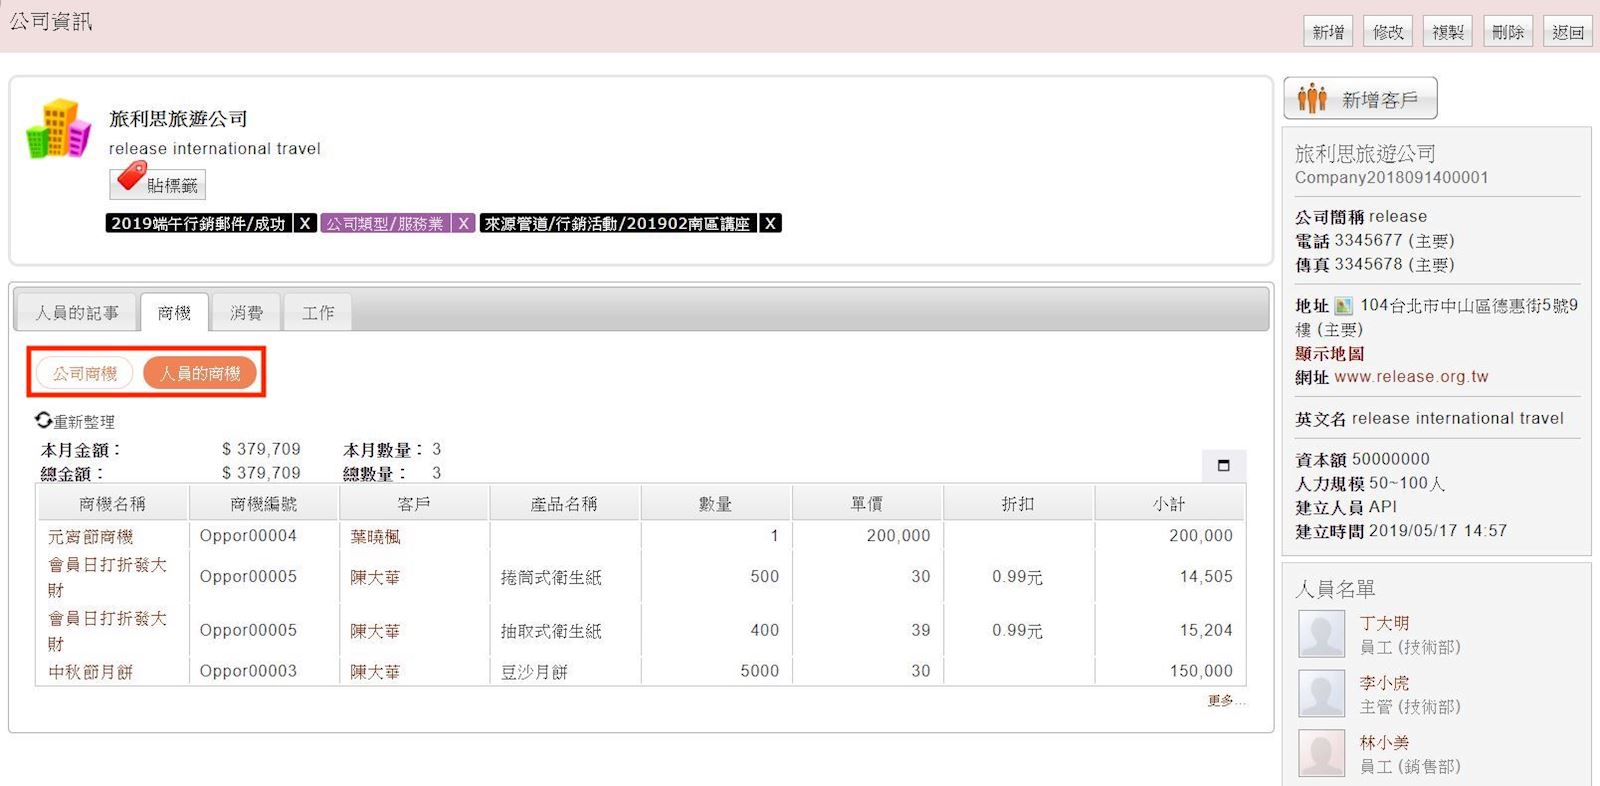Remove the 來源管道/行銷活動/201902南區講座 tag

[x=770, y=224]
